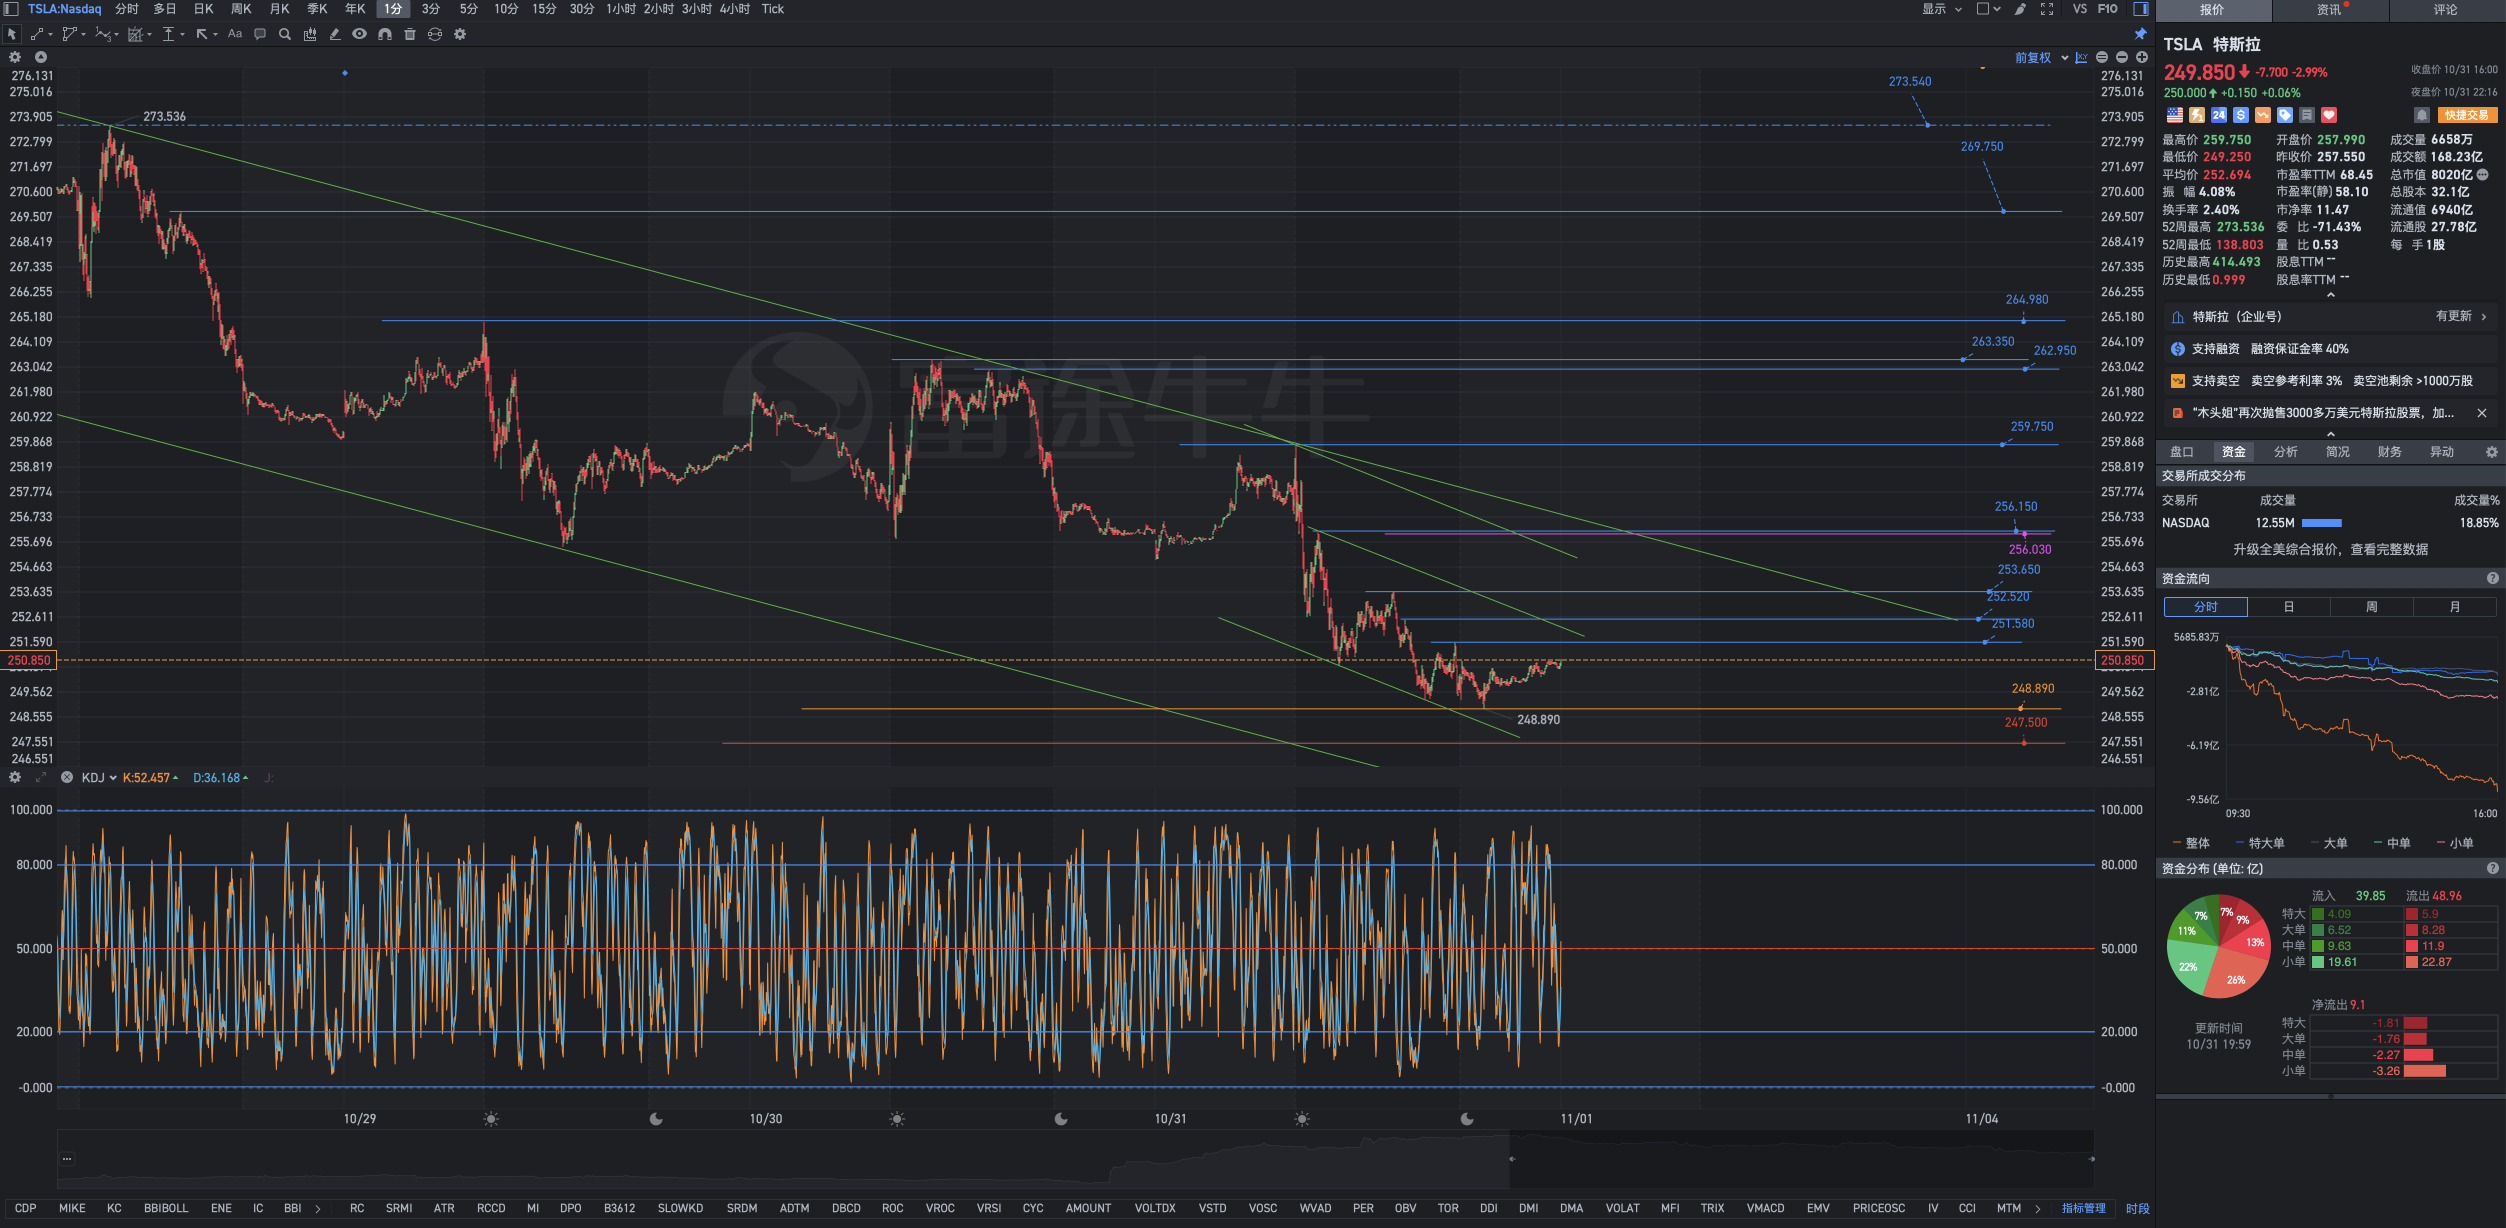2506x1228 pixels.
Task: Close the KDJ indicator panel
Action: 67,777
